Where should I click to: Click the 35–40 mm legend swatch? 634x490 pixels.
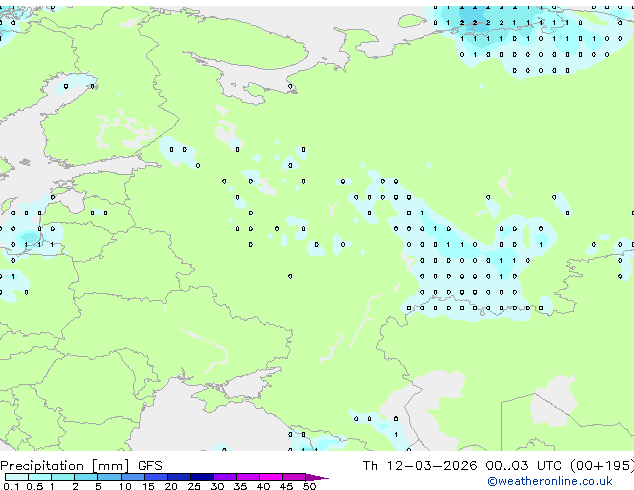pos(247,477)
